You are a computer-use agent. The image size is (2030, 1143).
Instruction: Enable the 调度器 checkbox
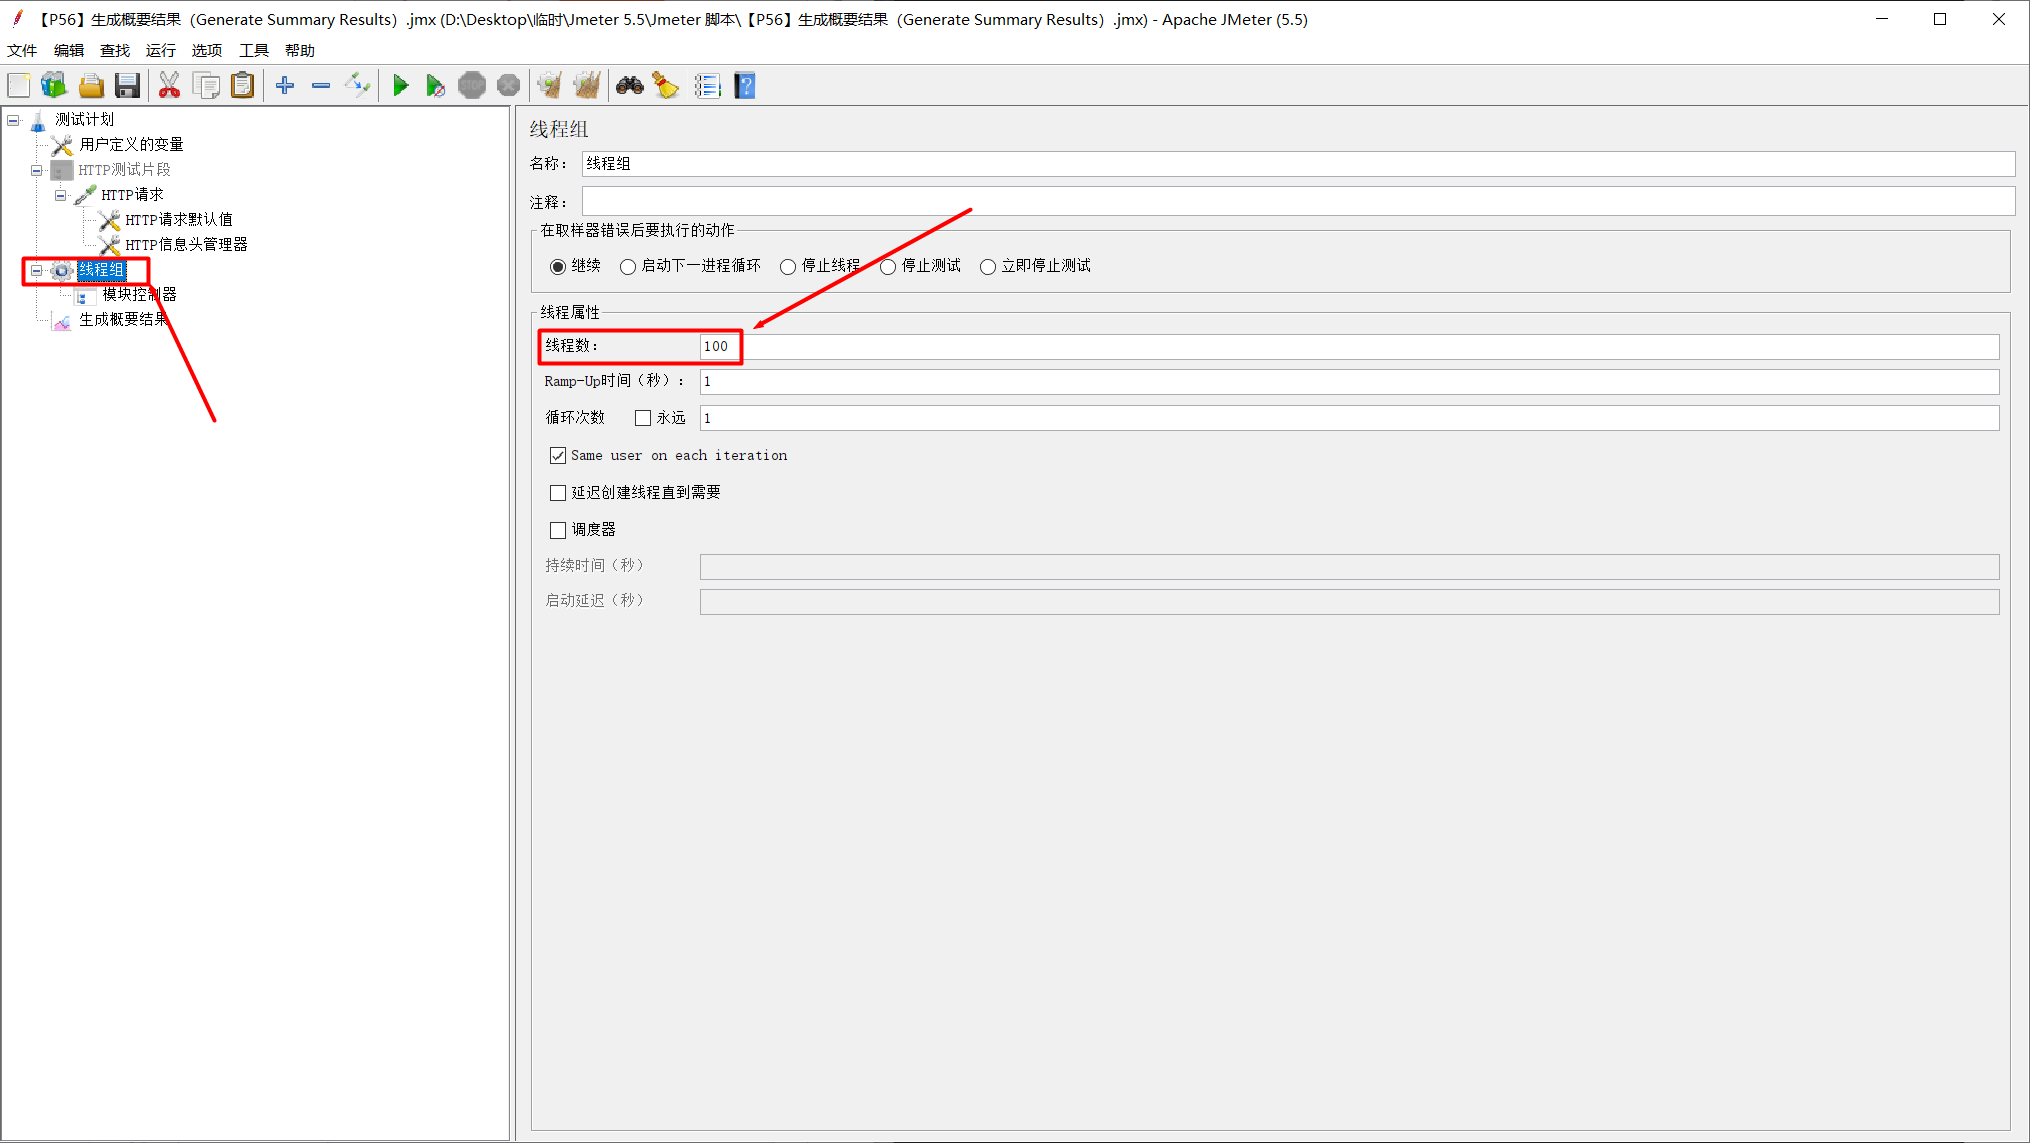[x=558, y=530]
